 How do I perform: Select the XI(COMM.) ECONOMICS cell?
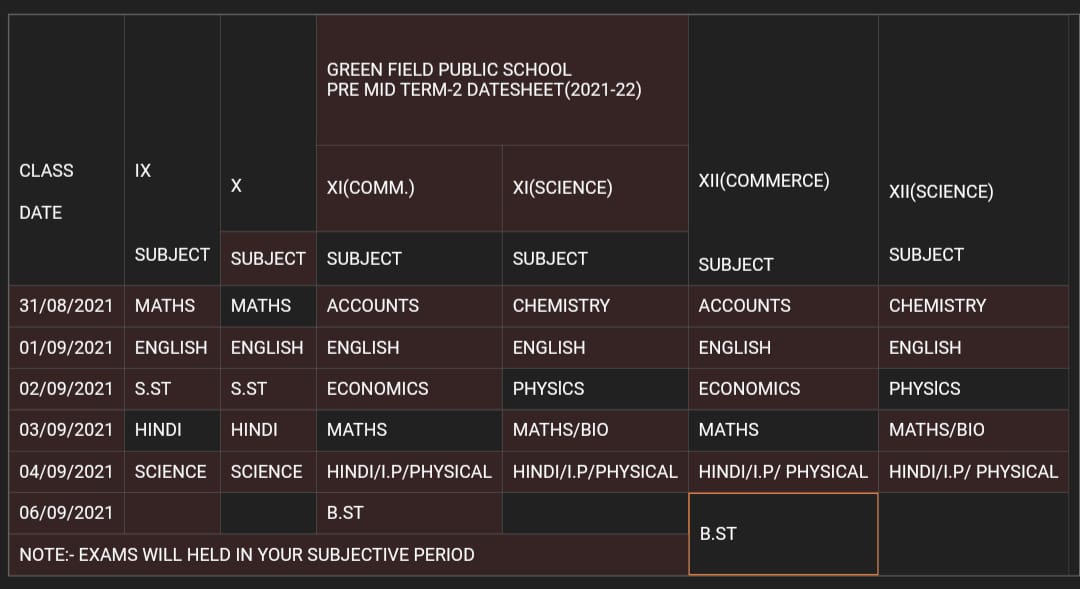point(409,389)
